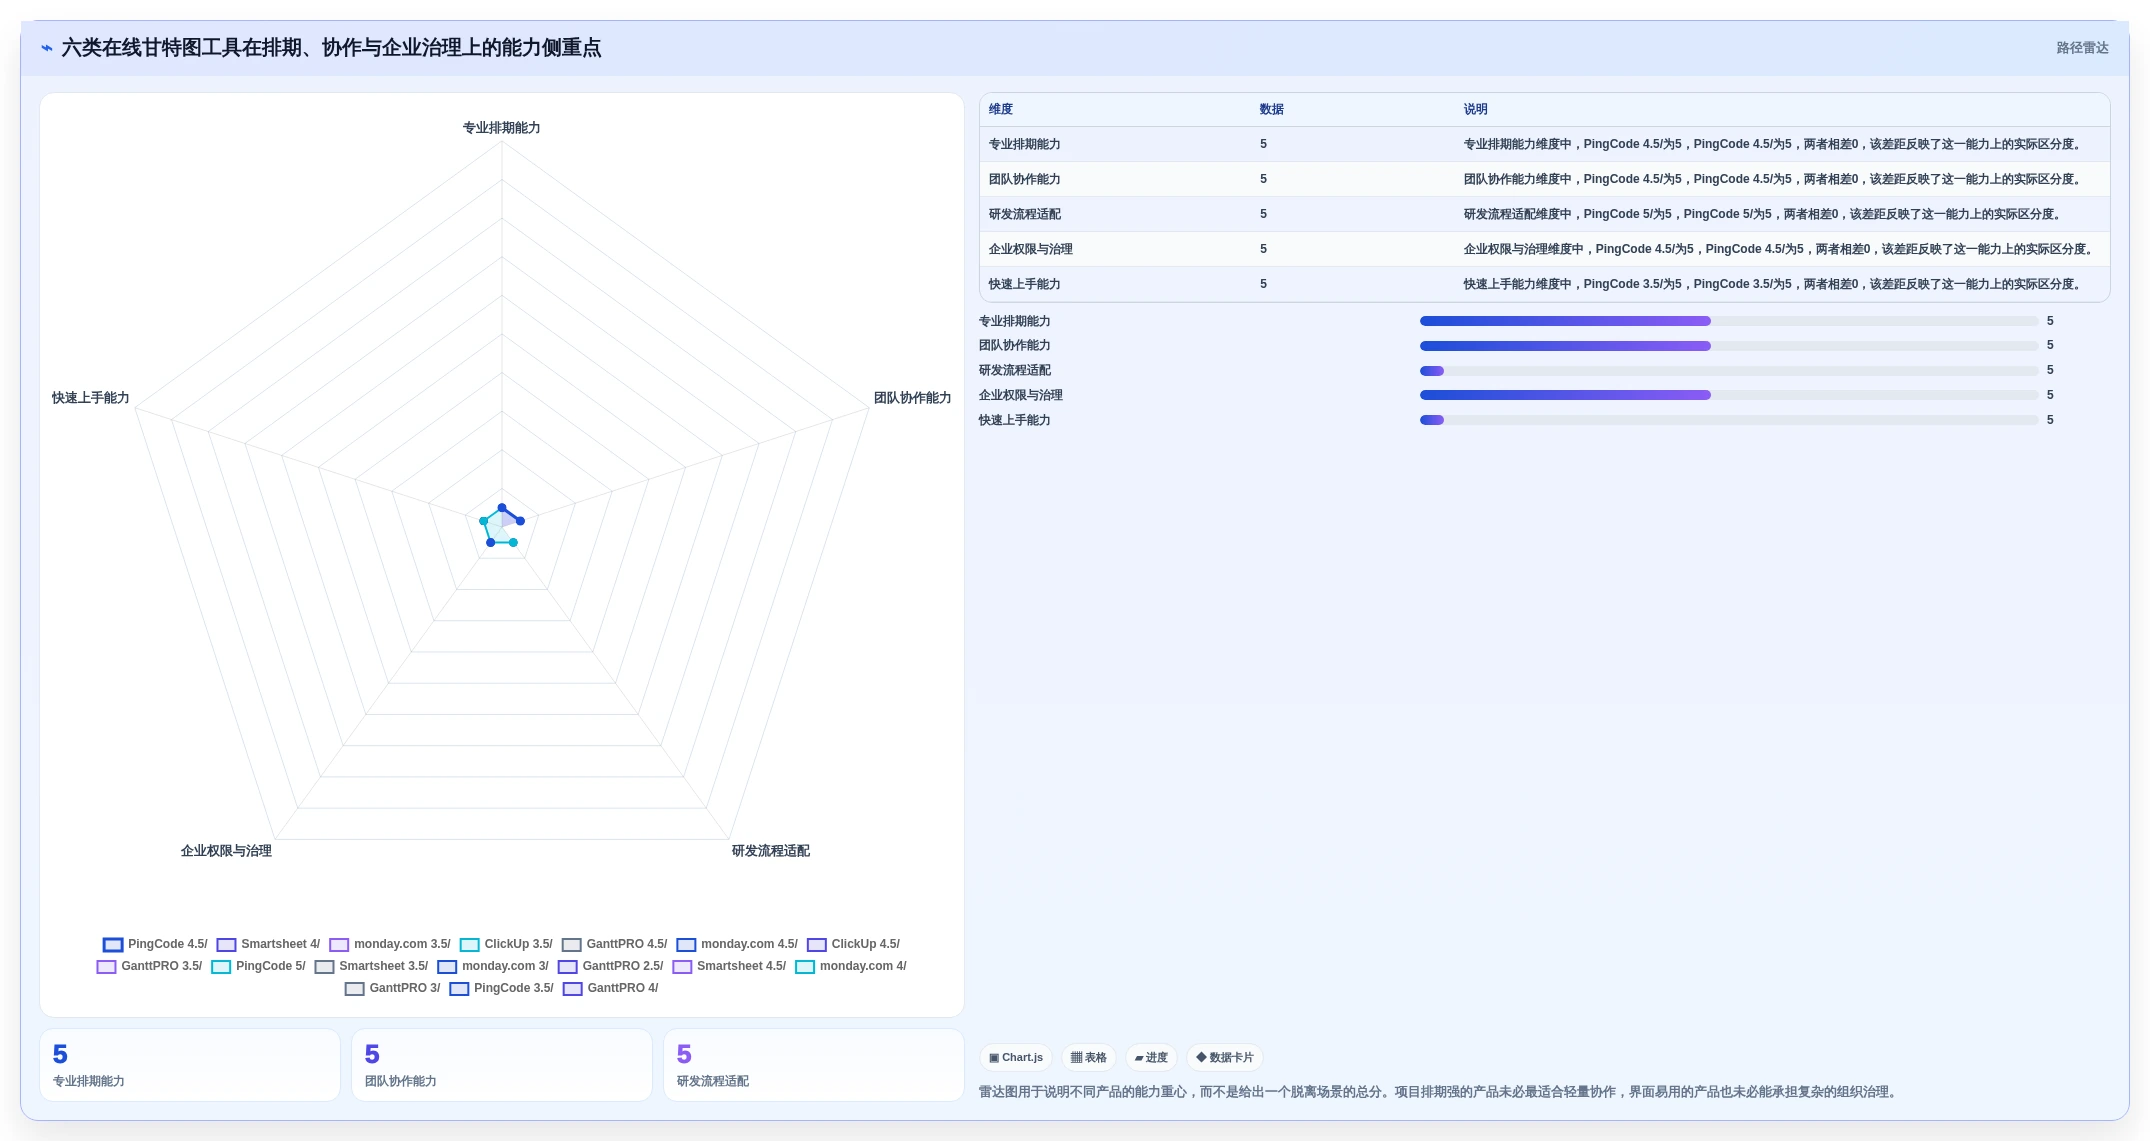Toggle the Smartsheet 4.5/ legend entry
This screenshot has height=1141, width=2150.
[x=729, y=966]
